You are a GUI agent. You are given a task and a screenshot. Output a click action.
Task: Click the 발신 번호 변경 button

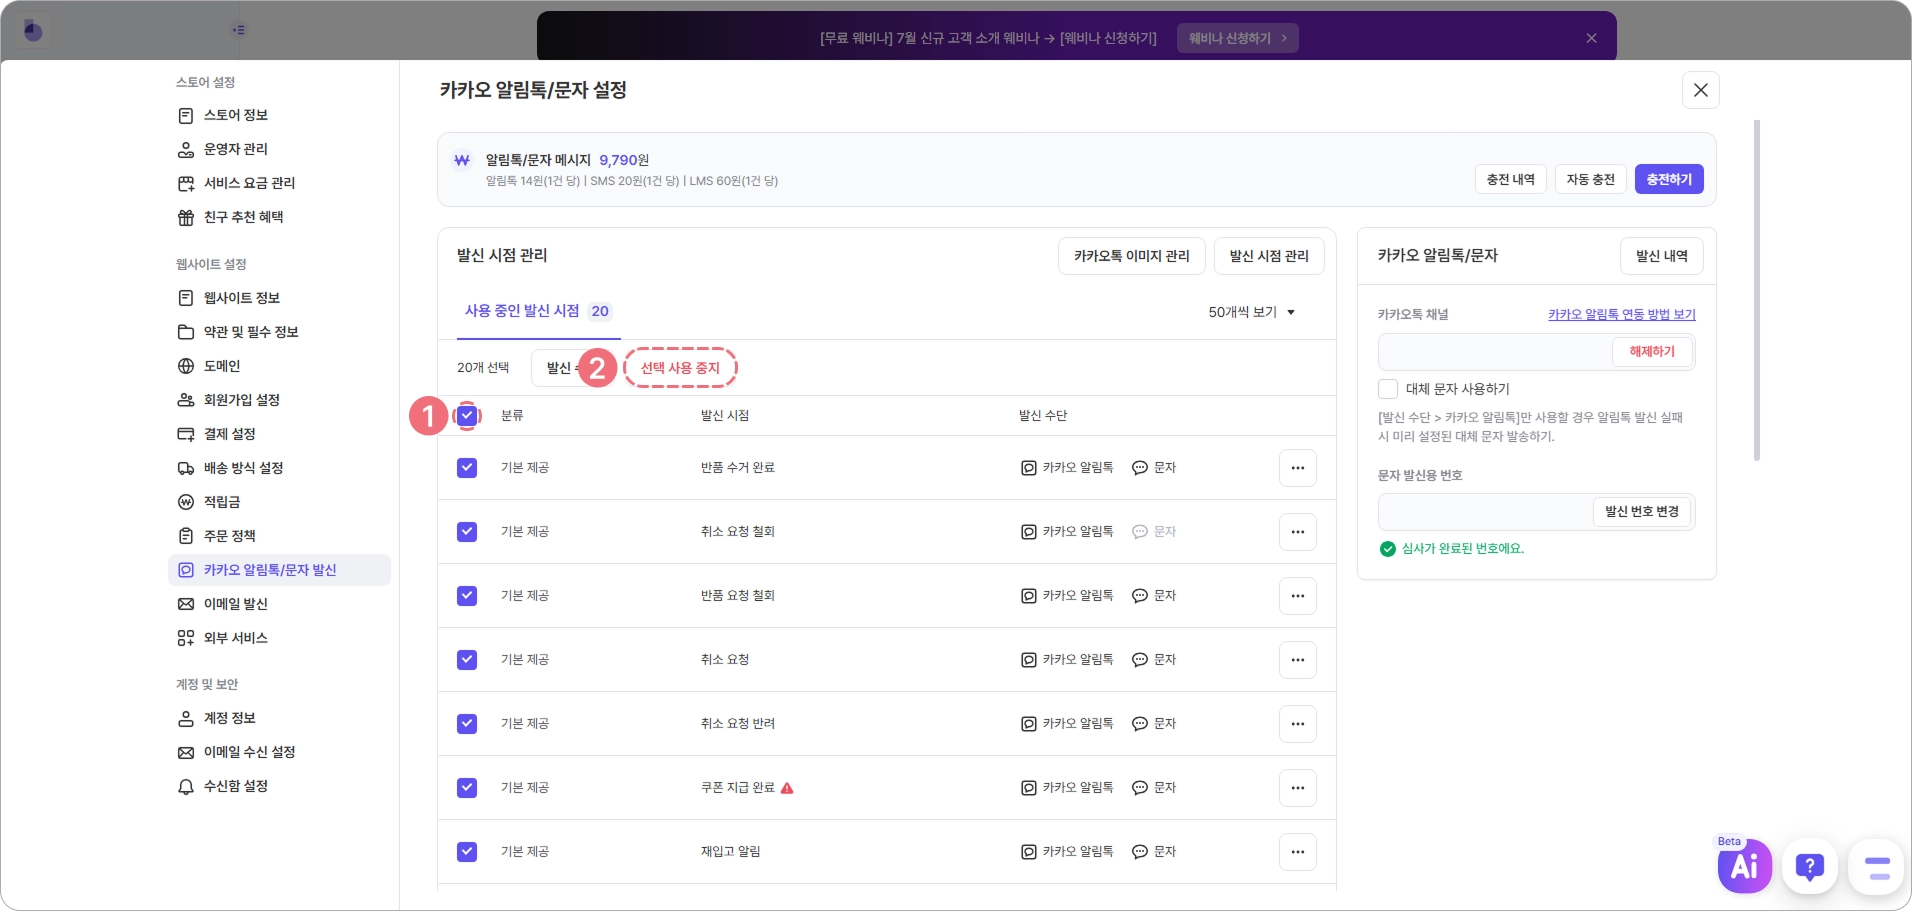(x=1641, y=512)
